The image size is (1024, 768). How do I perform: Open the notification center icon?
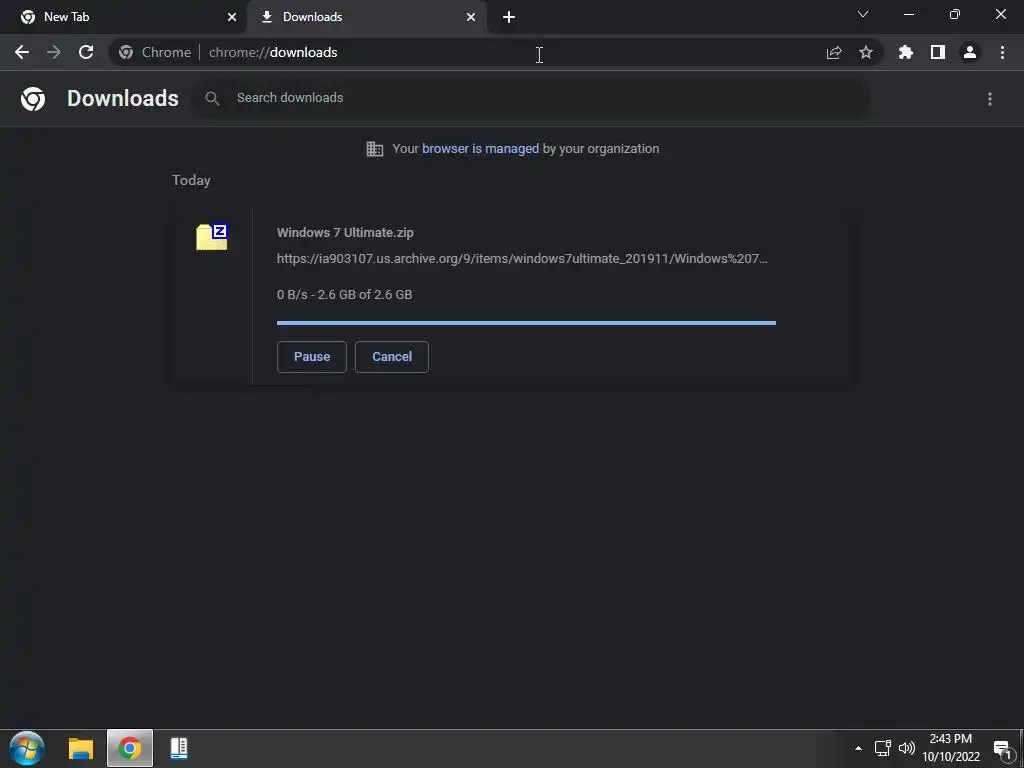(1002, 750)
